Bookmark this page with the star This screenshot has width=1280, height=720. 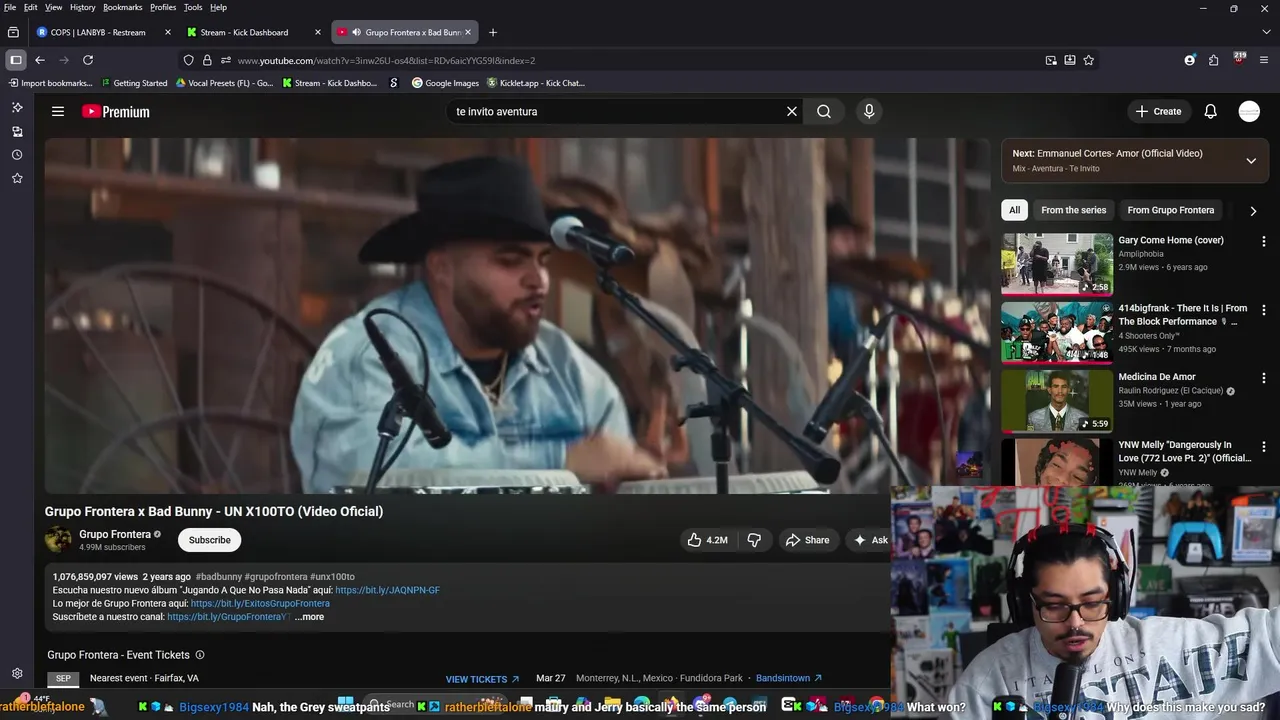click(x=1088, y=60)
